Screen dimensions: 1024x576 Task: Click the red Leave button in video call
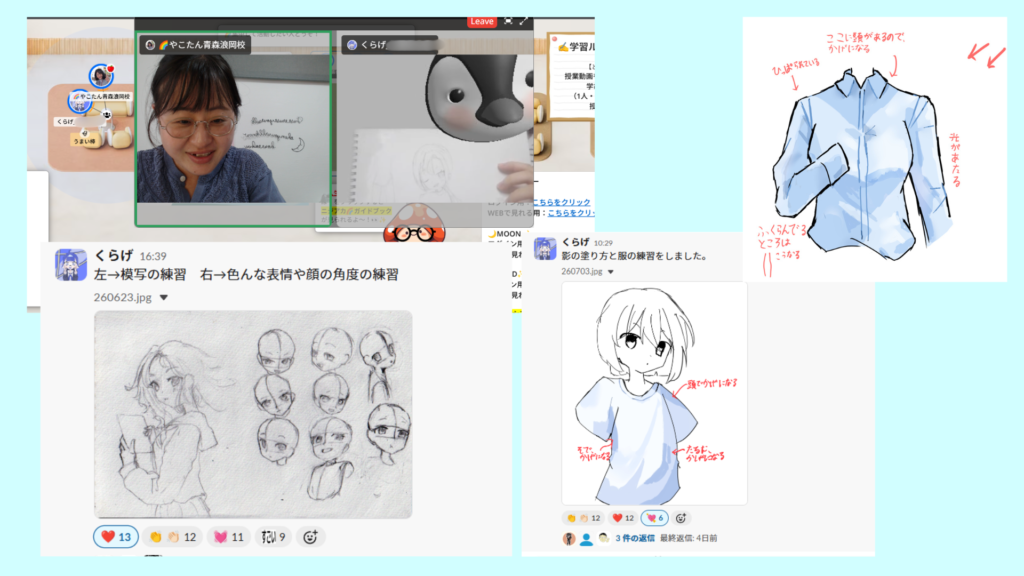482,22
